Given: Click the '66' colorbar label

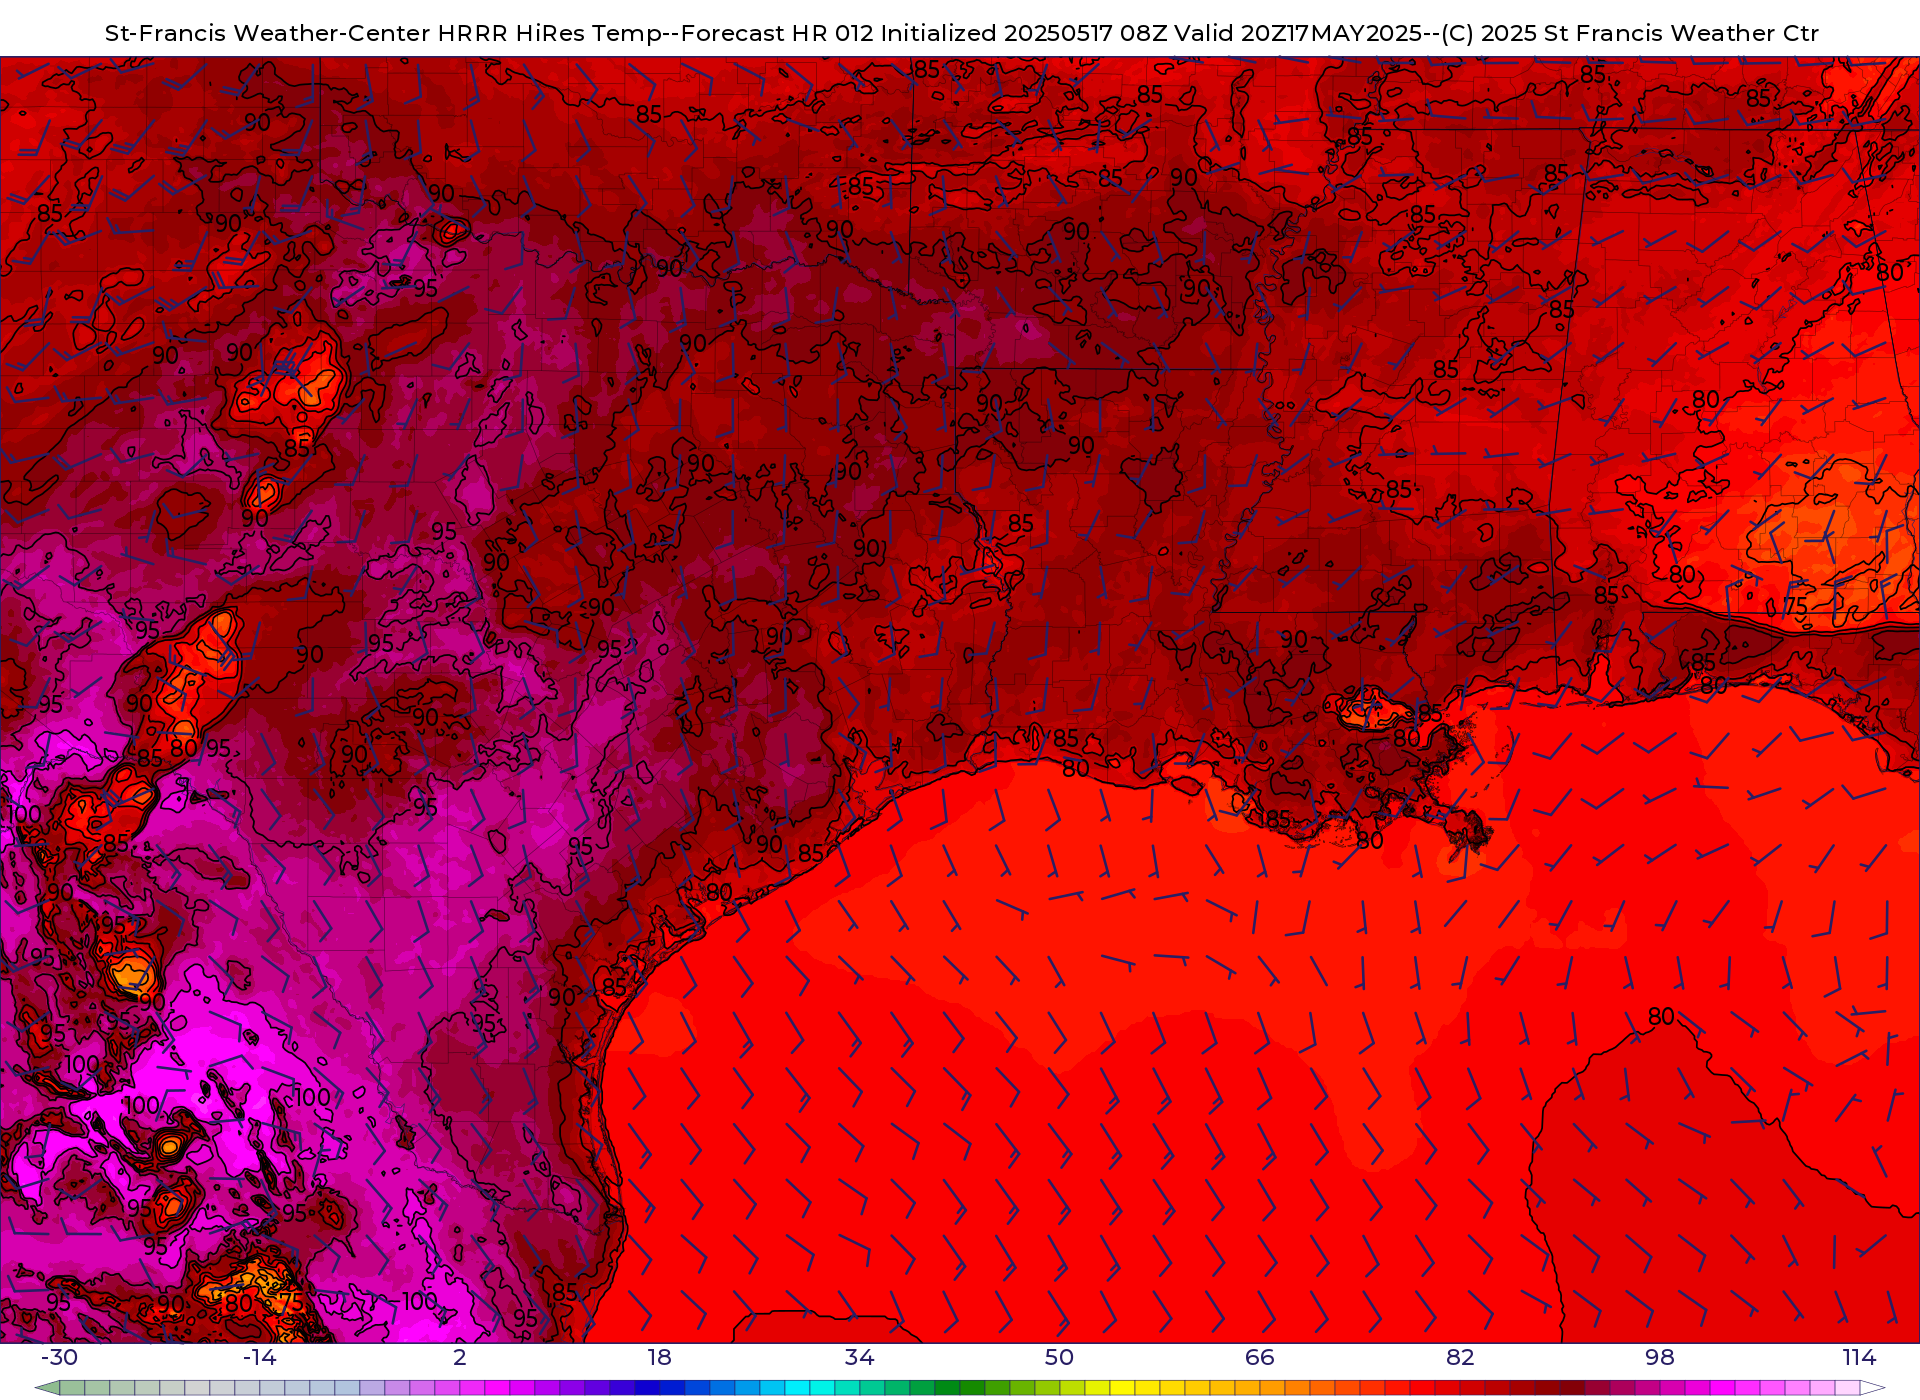Looking at the screenshot, I should 1260,1357.
